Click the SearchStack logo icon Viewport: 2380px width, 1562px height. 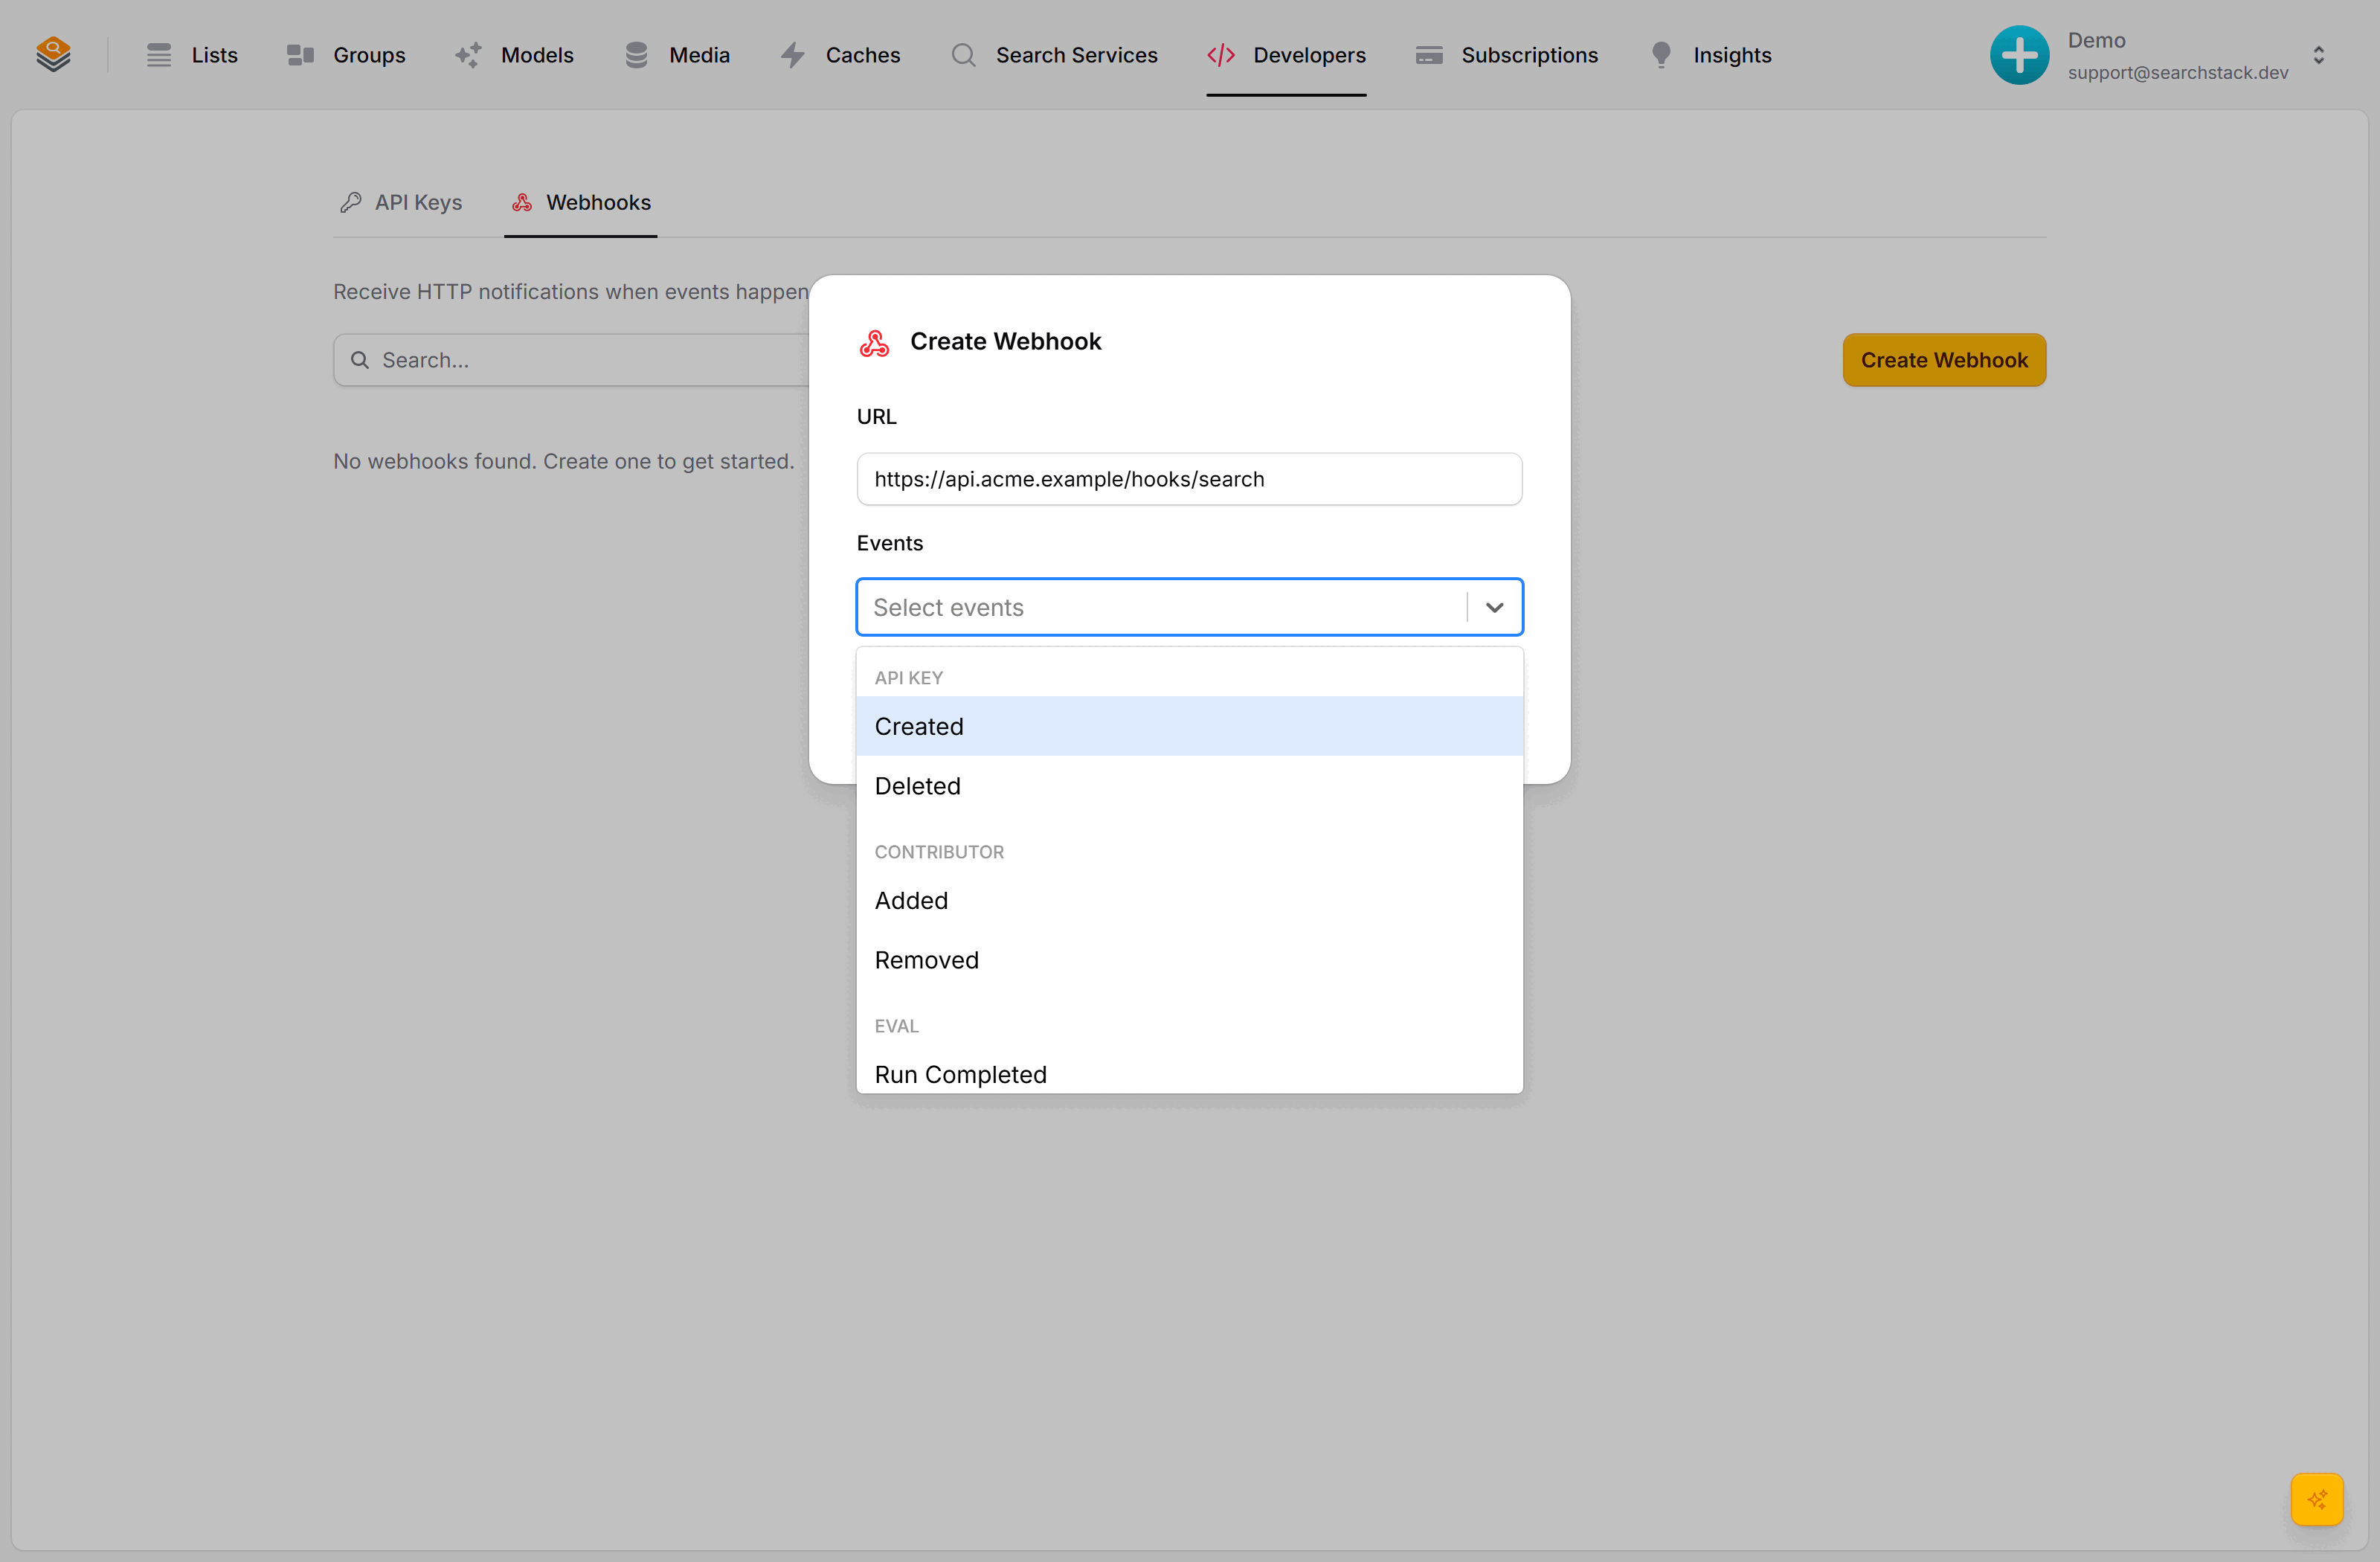pos(53,54)
